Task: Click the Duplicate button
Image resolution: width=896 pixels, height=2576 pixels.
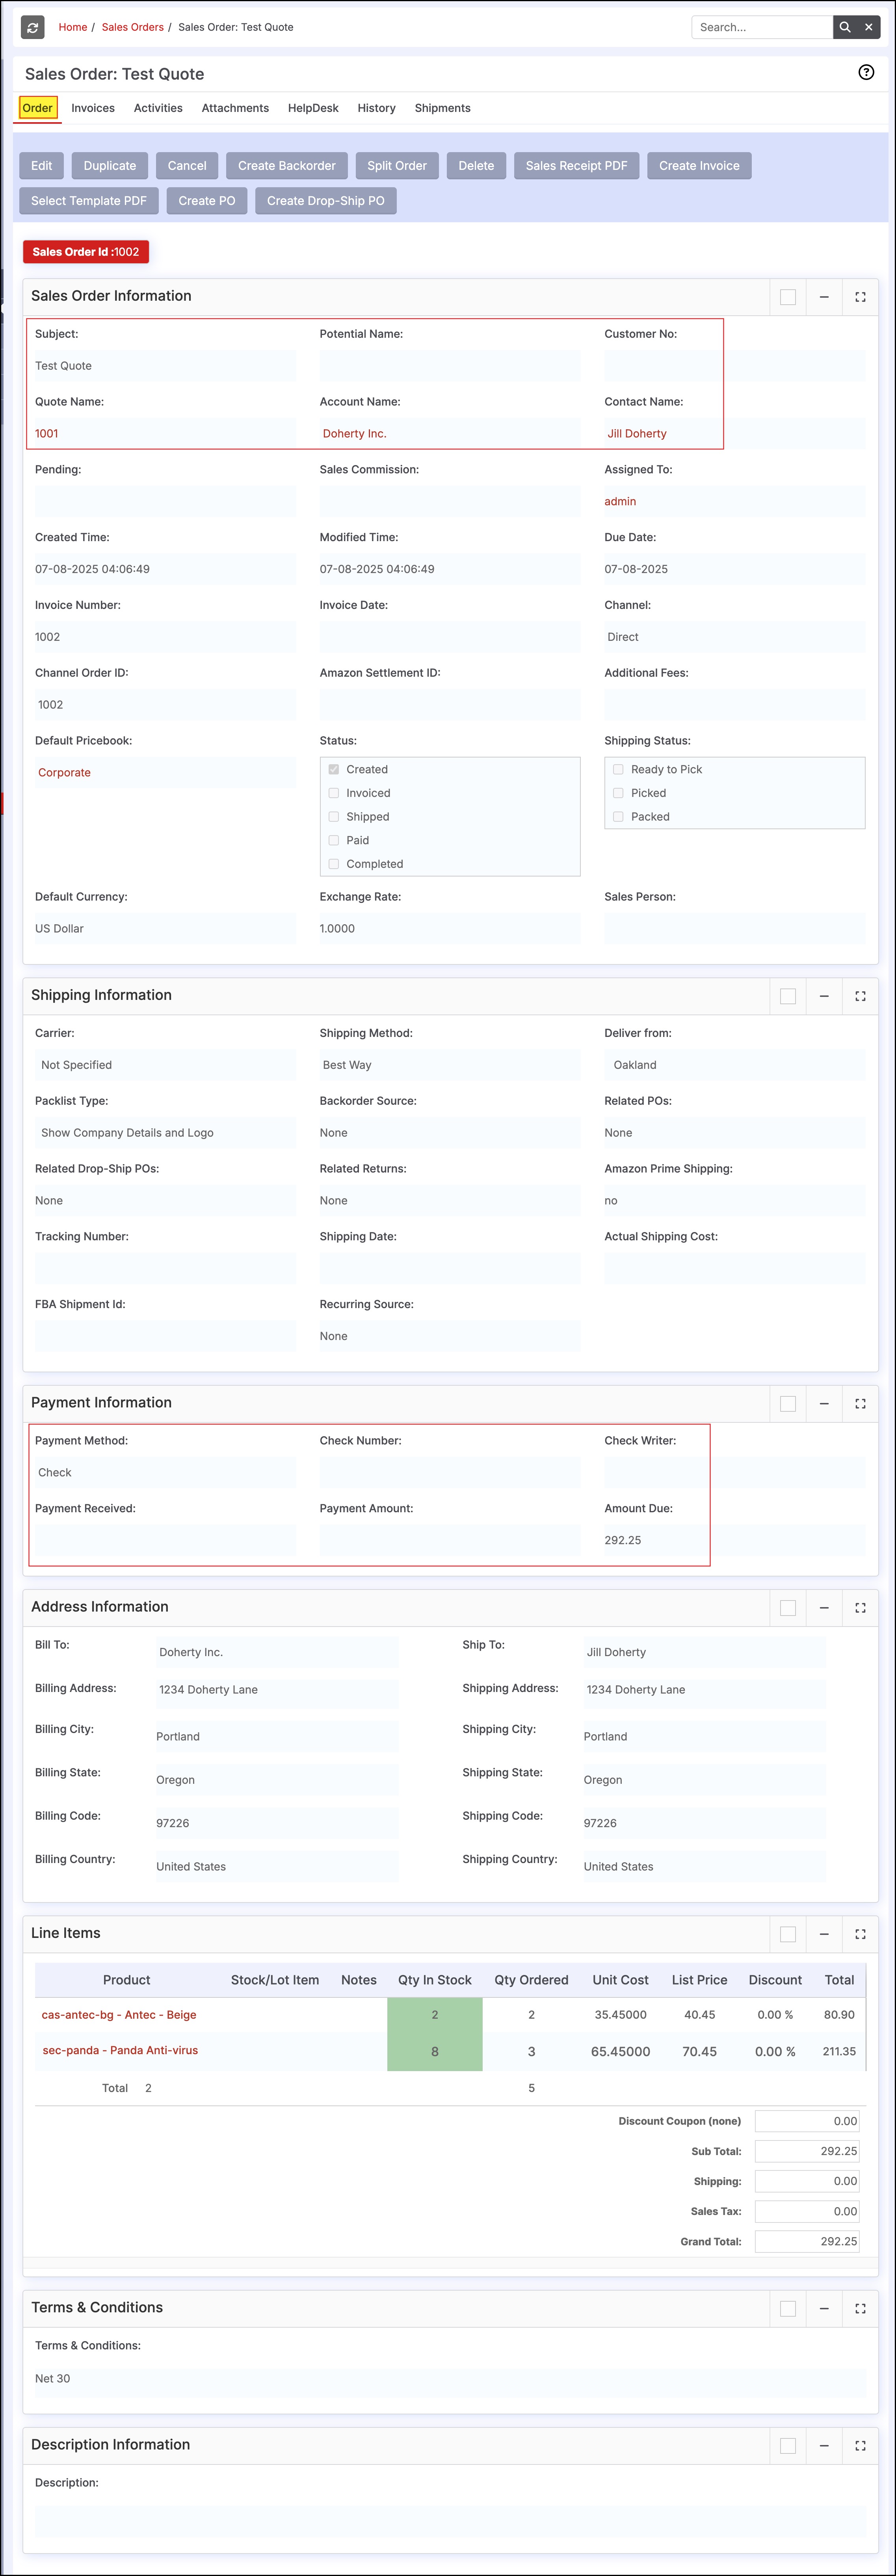Action: click(110, 166)
